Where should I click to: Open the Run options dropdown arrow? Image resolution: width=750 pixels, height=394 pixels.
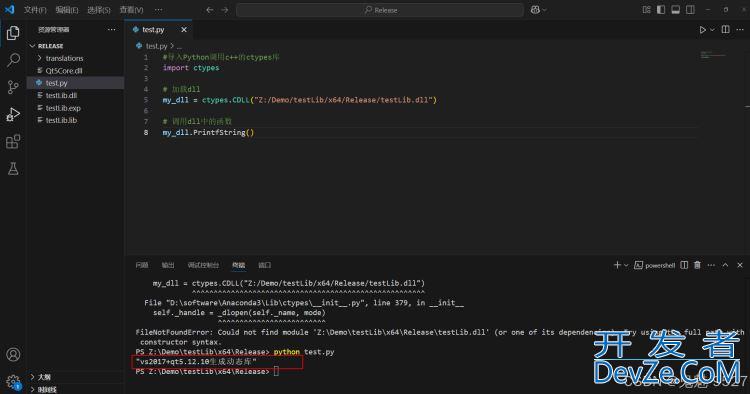click(x=712, y=30)
